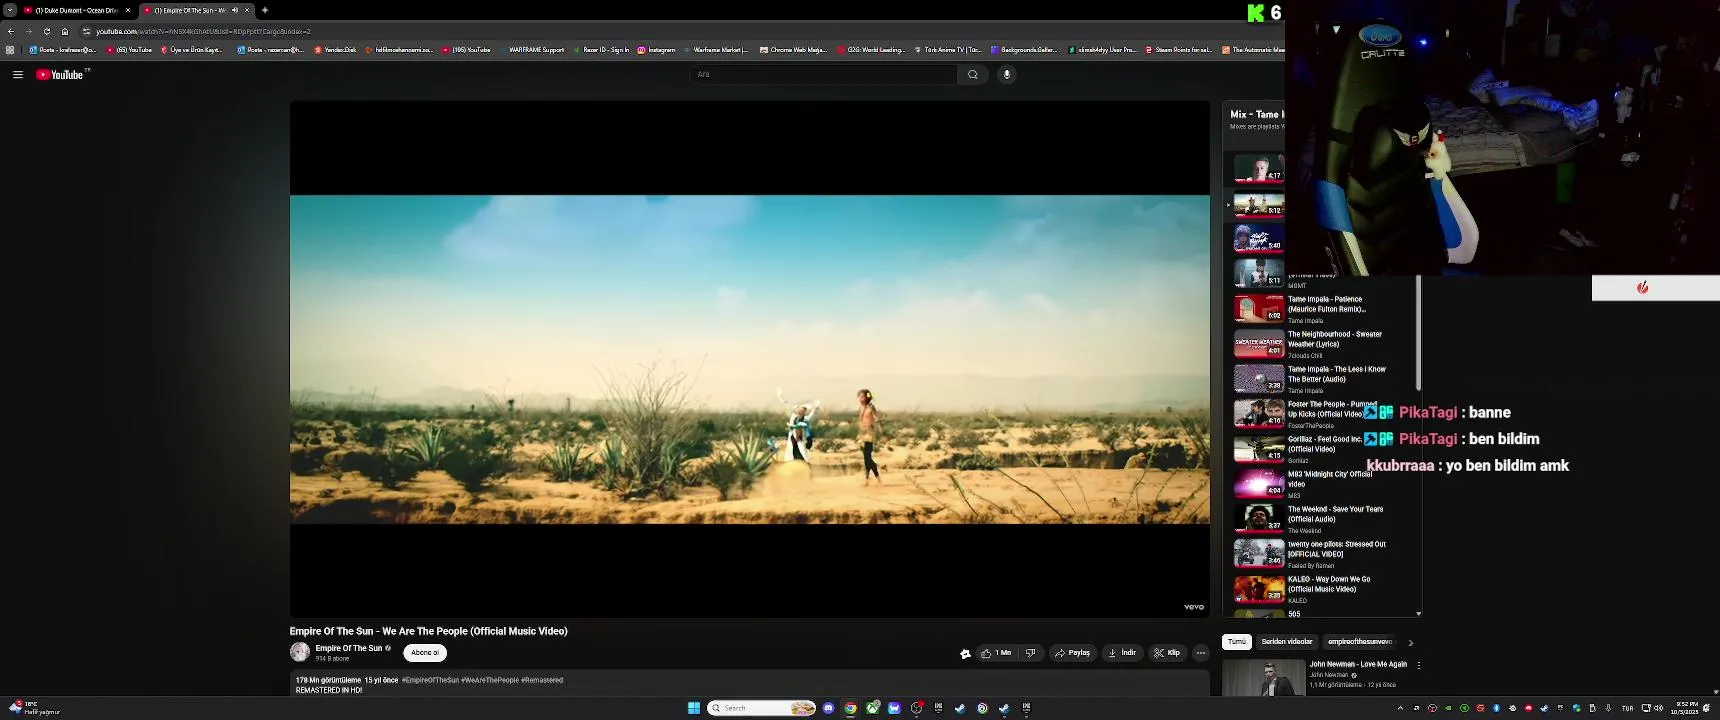Go back with the browser back arrow
Screen dimensions: 1720x720
pos(10,31)
